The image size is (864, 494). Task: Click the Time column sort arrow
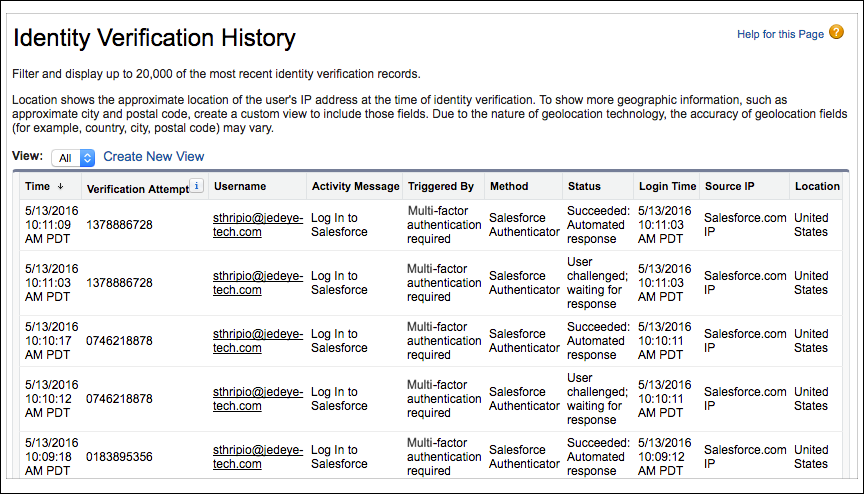[x=61, y=187]
